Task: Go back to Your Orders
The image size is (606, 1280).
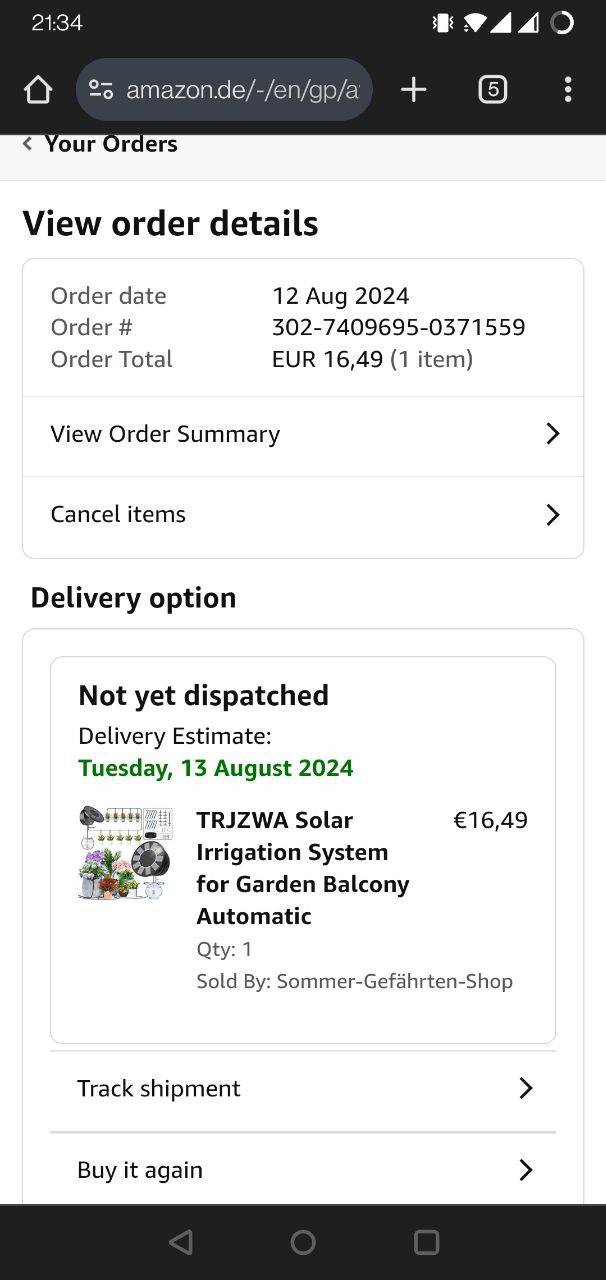Action: [110, 144]
